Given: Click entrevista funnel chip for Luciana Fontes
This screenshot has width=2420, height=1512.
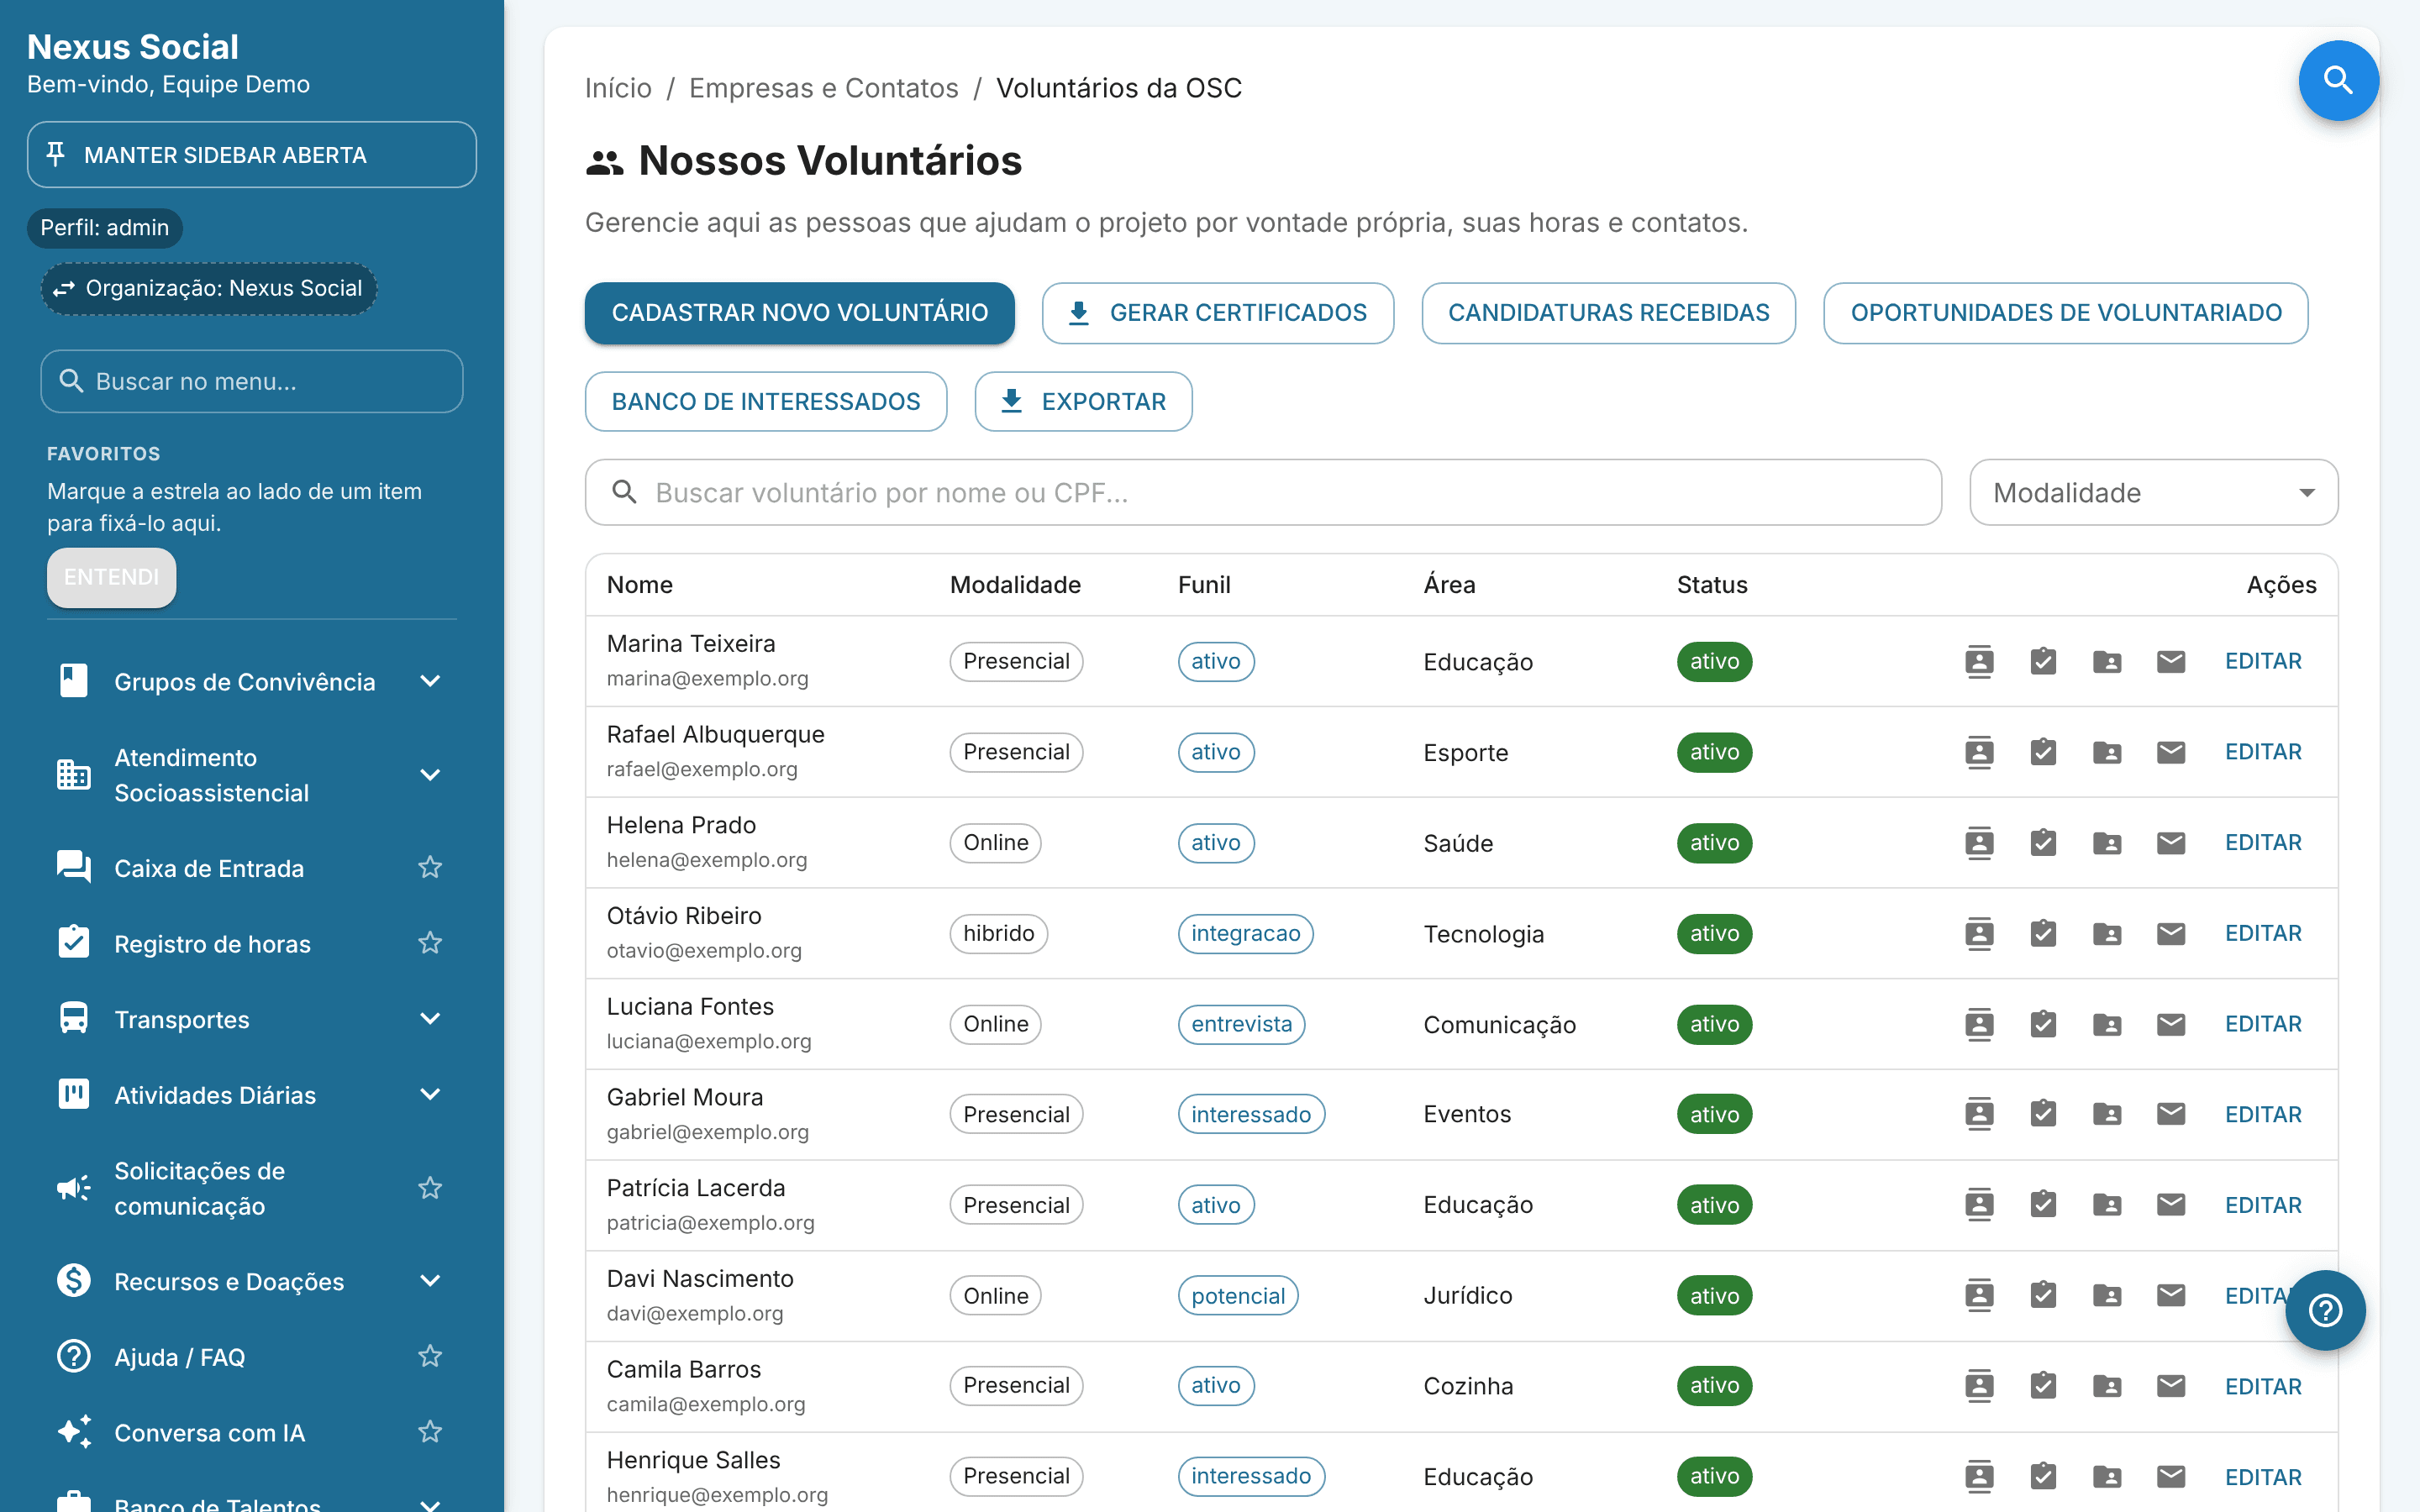Looking at the screenshot, I should click(x=1241, y=1024).
